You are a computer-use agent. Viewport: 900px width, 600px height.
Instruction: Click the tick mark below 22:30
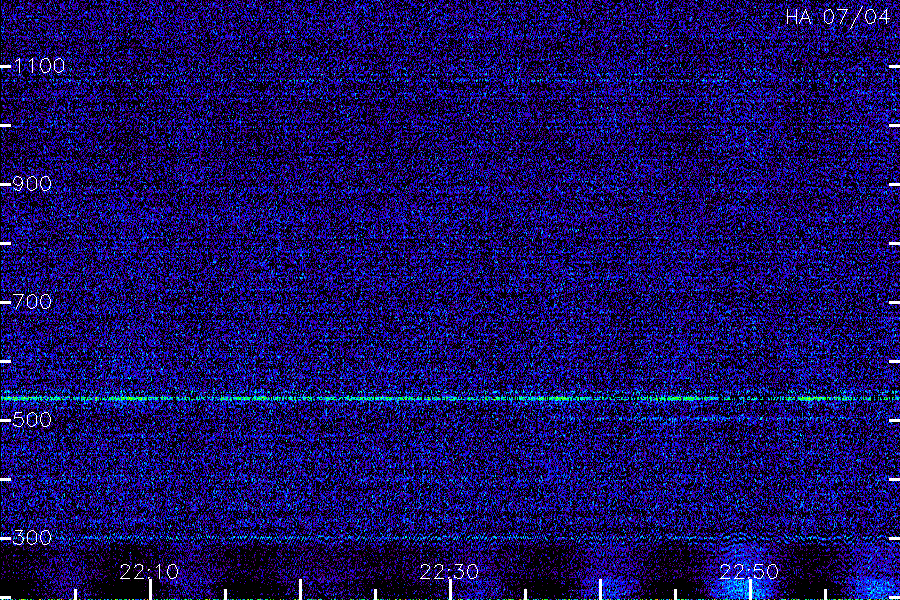coord(451,590)
